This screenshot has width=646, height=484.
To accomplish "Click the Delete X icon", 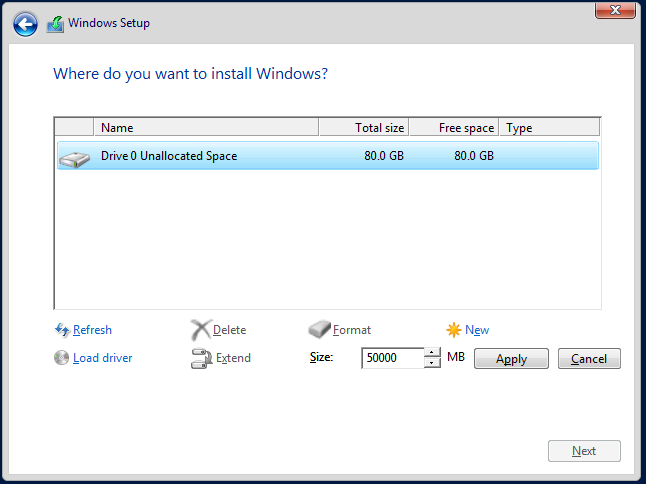I will (x=201, y=330).
